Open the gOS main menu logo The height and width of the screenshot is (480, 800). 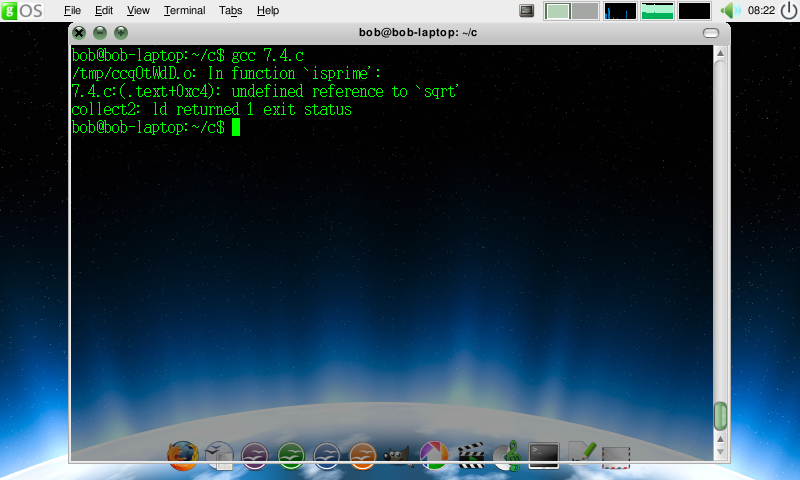pyautogui.click(x=22, y=10)
